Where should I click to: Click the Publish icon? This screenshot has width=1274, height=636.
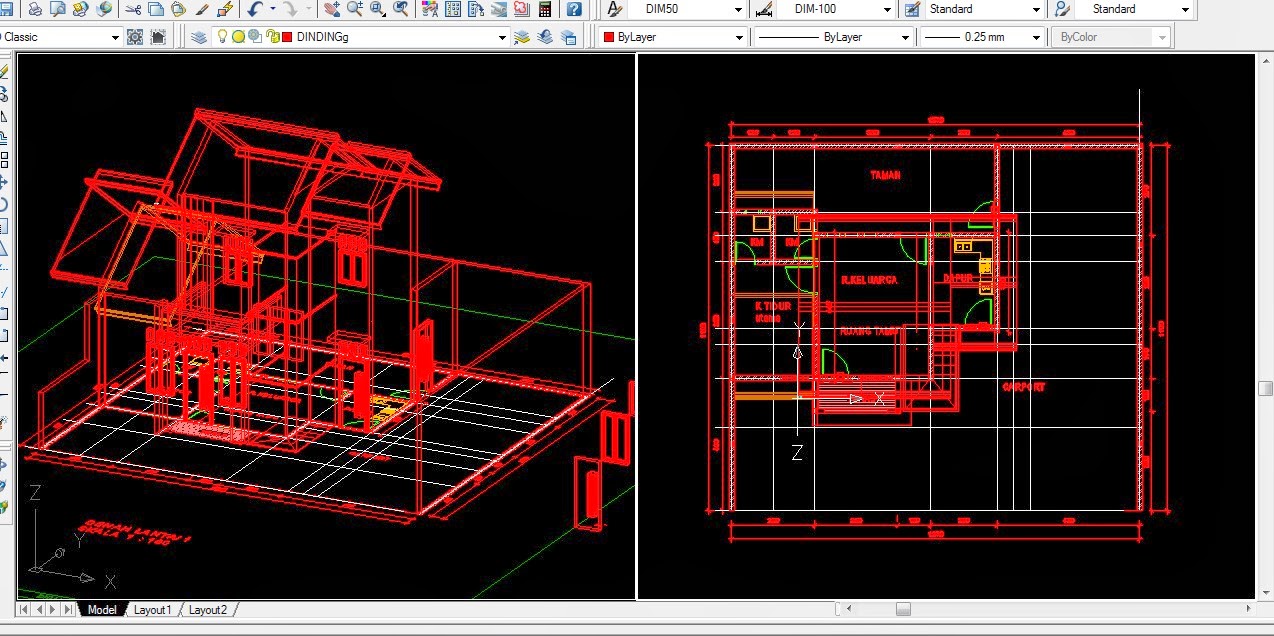click(x=81, y=9)
